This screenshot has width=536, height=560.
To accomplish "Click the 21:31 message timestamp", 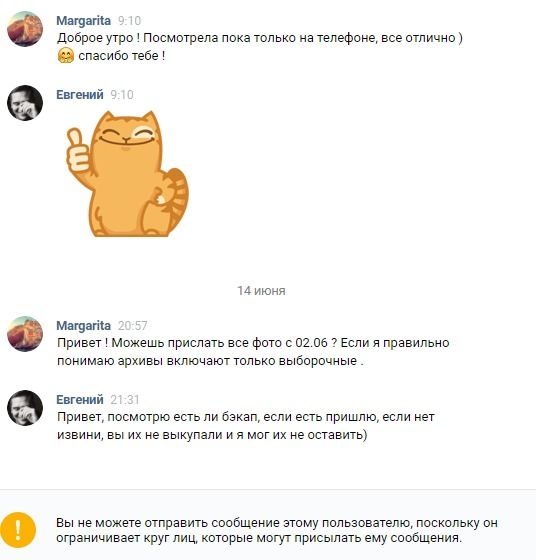I will click(125, 400).
